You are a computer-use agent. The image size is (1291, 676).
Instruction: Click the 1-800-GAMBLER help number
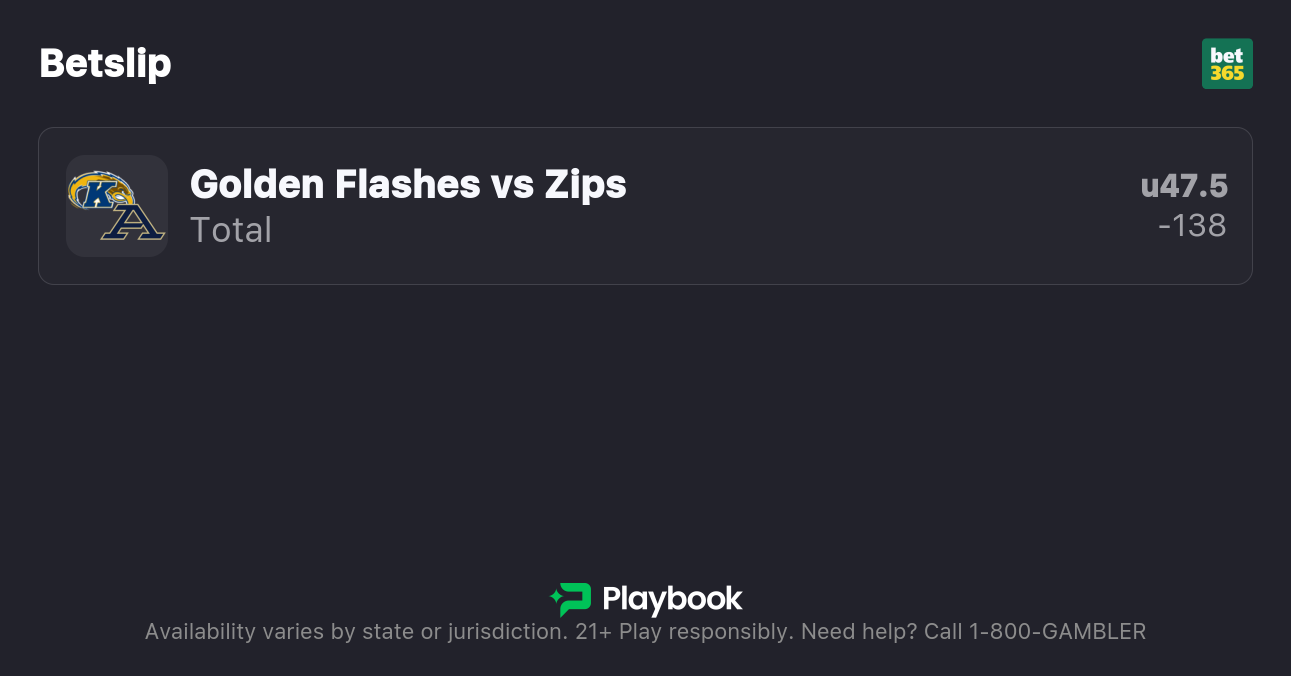tap(1058, 631)
